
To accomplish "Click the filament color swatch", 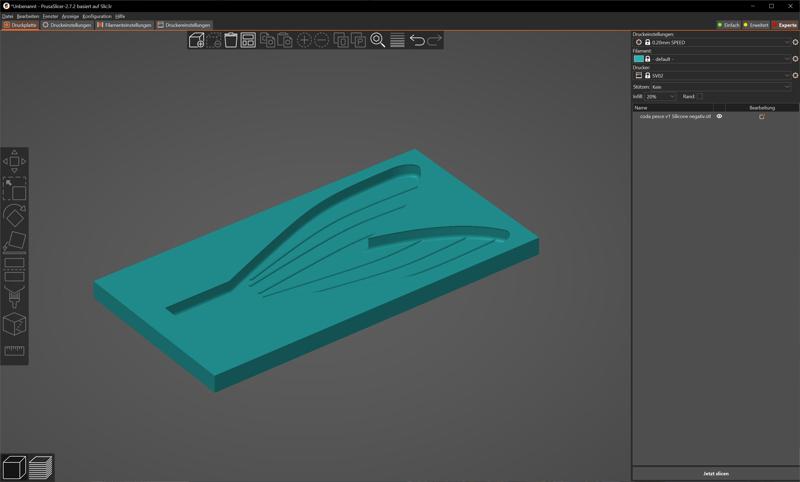I will click(639, 59).
